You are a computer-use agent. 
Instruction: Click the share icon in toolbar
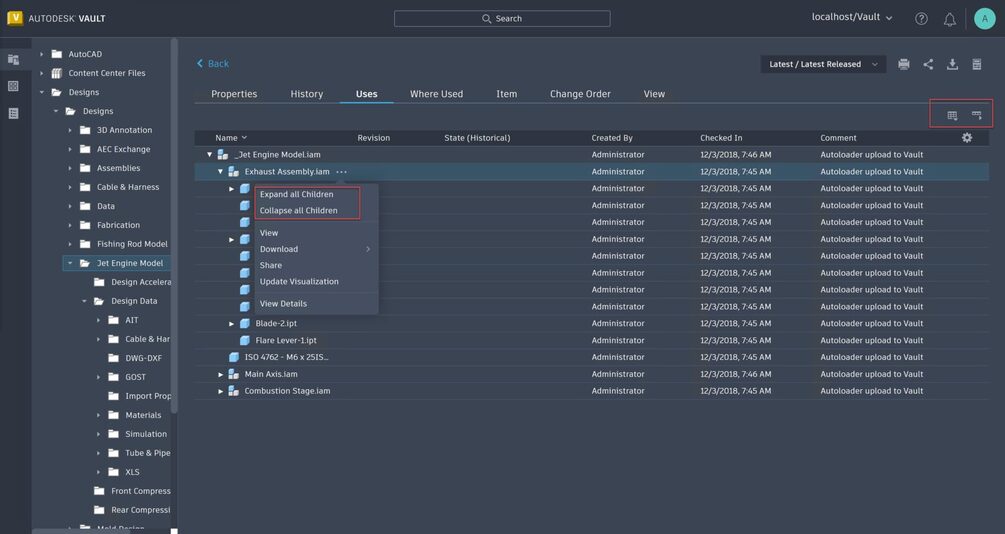pyautogui.click(x=928, y=64)
